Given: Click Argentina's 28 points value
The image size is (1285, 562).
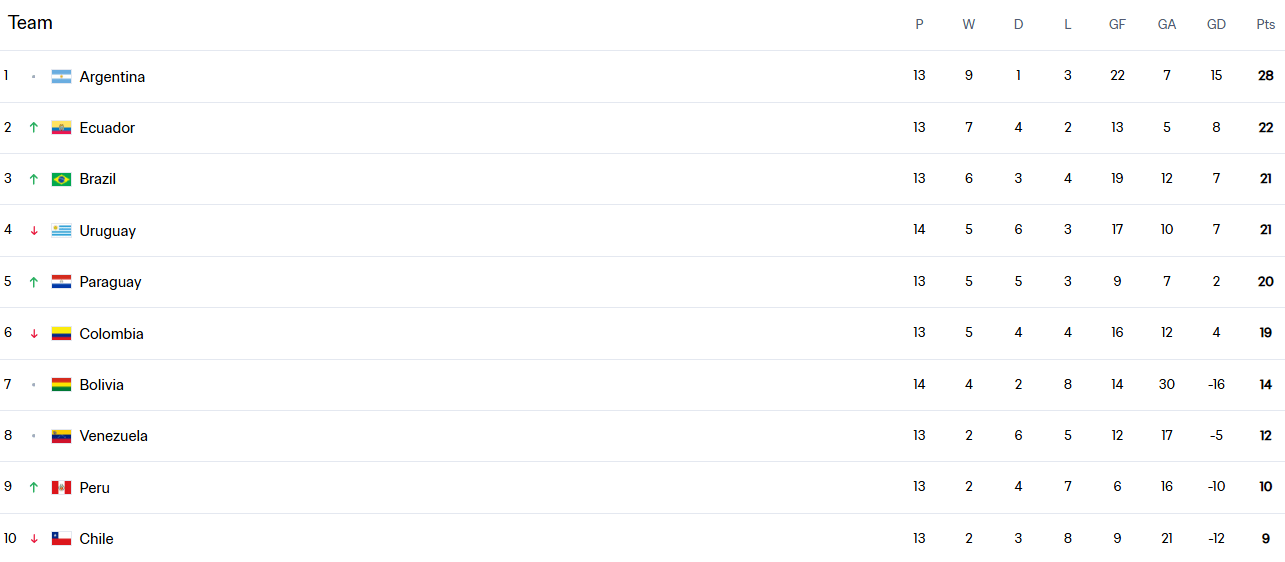Looking at the screenshot, I should (x=1265, y=76).
